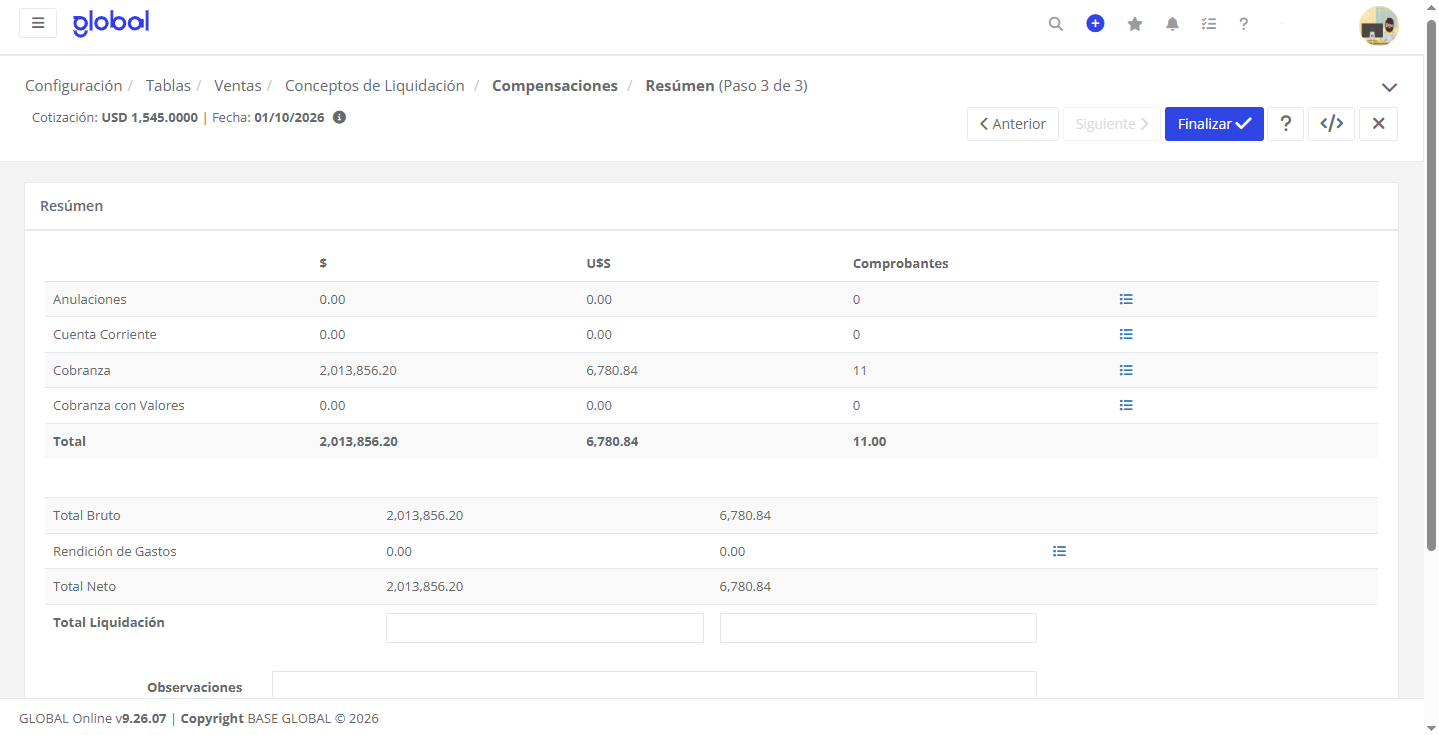This screenshot has height=735, width=1439.
Task: Click the search magnifier icon
Action: [x=1056, y=24]
